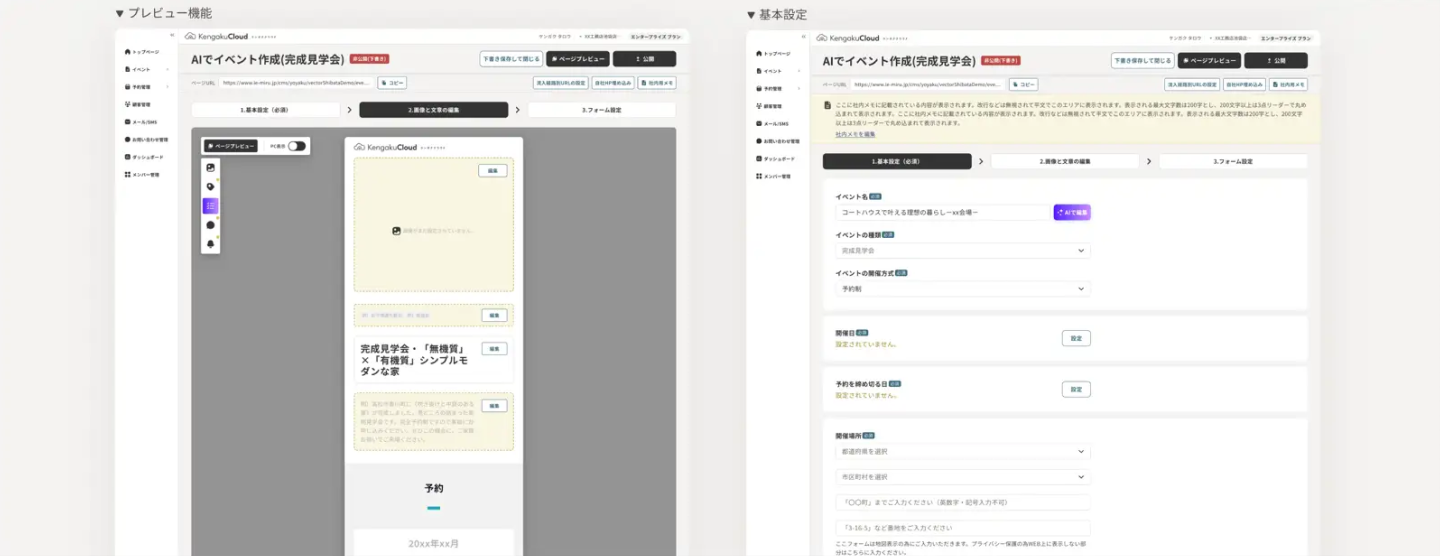This screenshot has width=1440, height=556.
Task: Go to step 3.フォーム設定 in preview screen
Action: coord(601,110)
